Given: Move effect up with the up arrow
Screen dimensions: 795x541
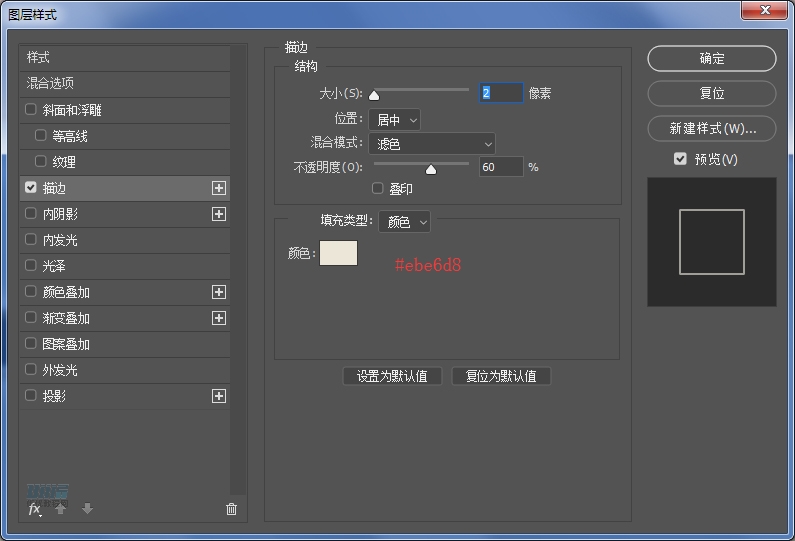Looking at the screenshot, I should tap(61, 509).
